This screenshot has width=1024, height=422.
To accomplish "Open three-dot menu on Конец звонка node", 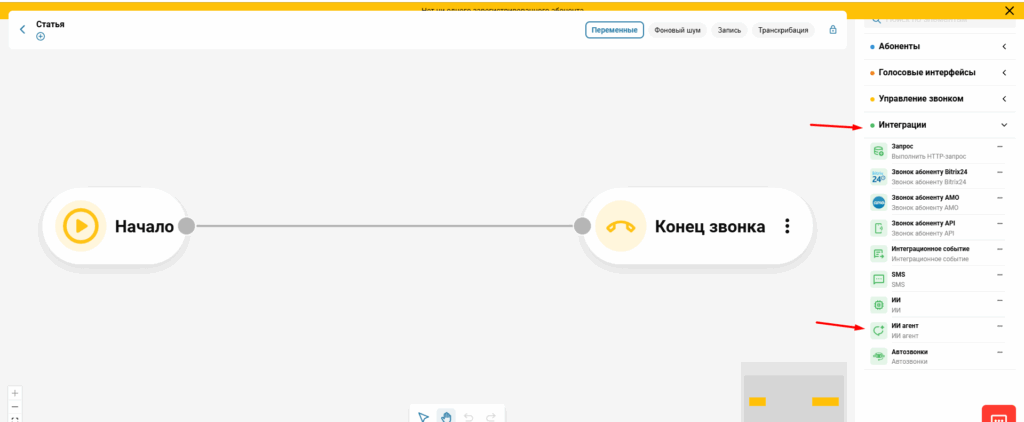I will coord(787,227).
